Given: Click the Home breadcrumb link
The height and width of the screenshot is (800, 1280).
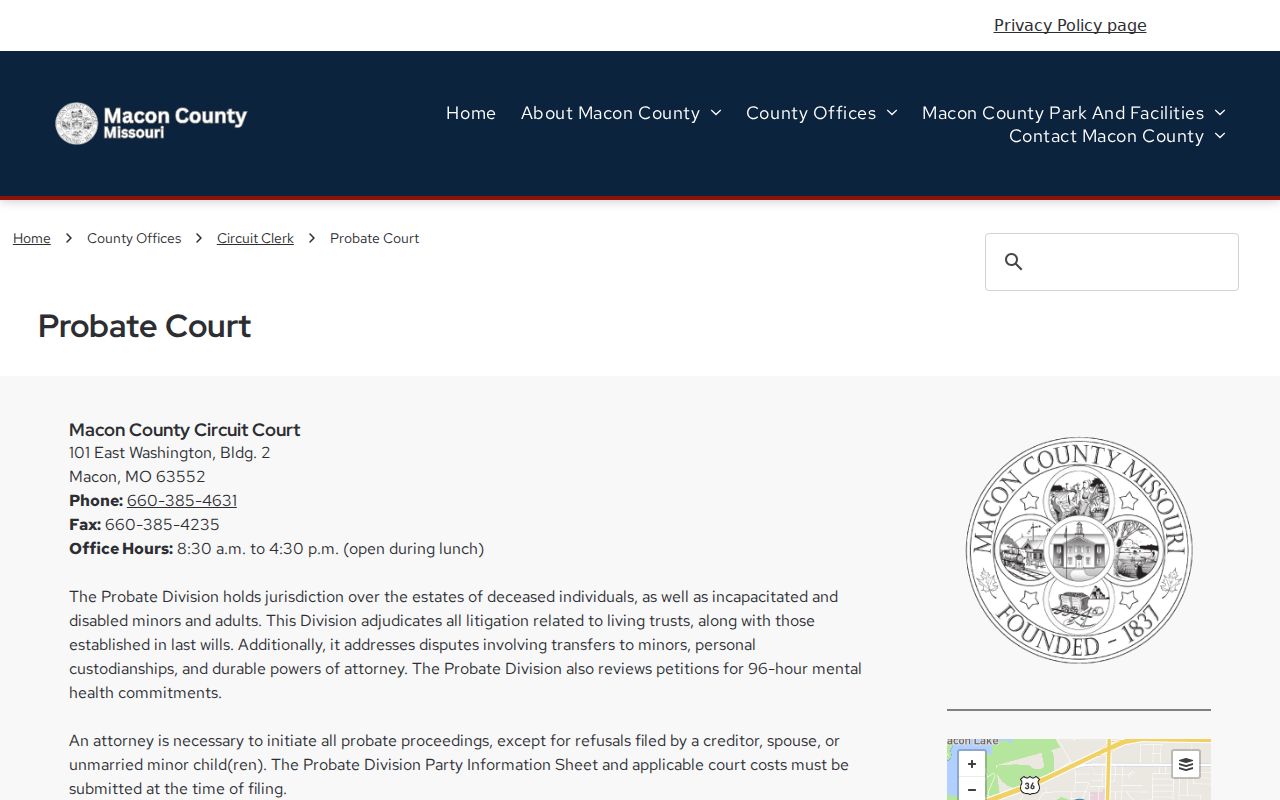Looking at the screenshot, I should [32, 238].
